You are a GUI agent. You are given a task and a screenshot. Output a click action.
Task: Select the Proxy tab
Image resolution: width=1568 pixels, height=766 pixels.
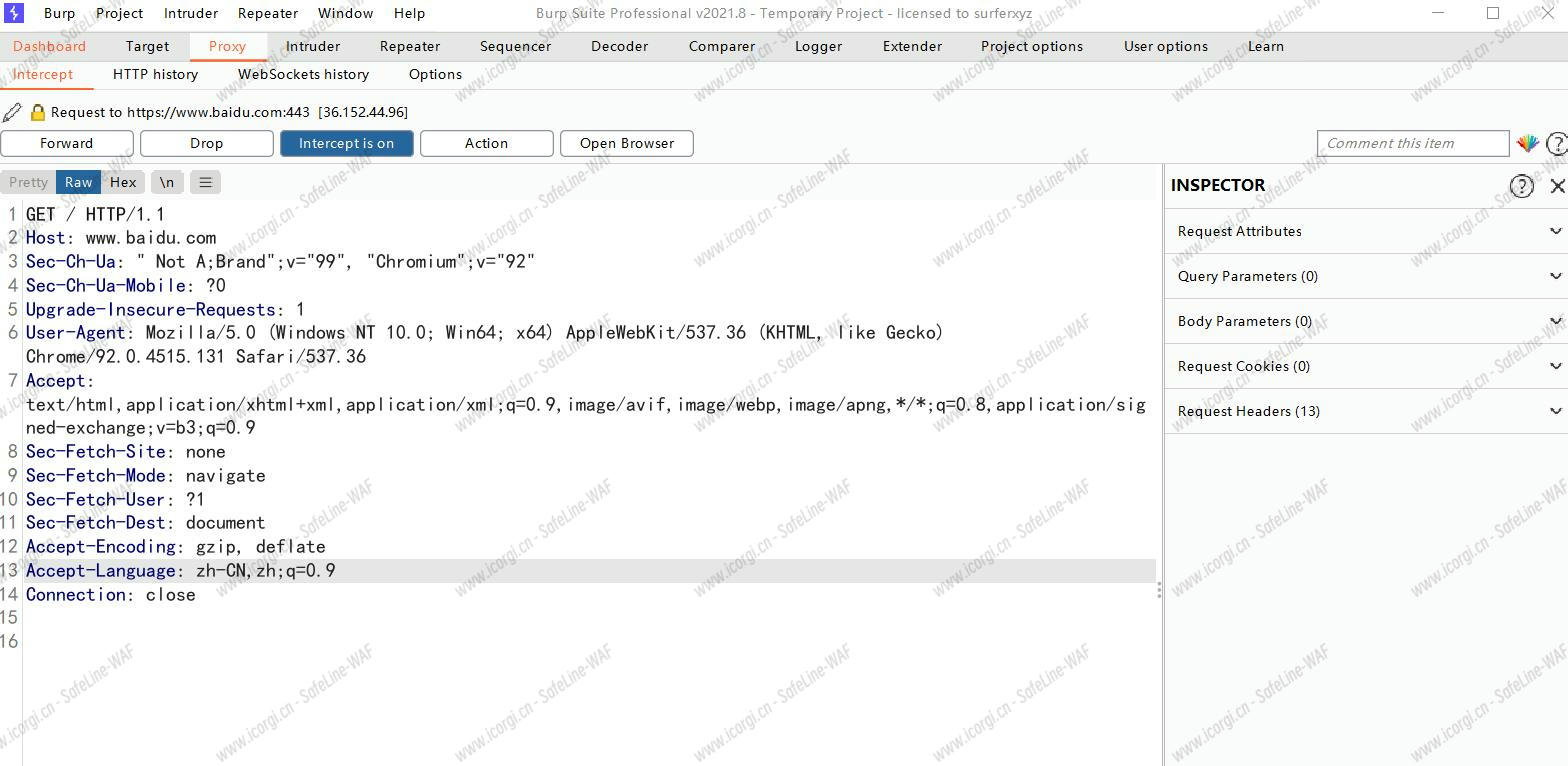point(227,46)
